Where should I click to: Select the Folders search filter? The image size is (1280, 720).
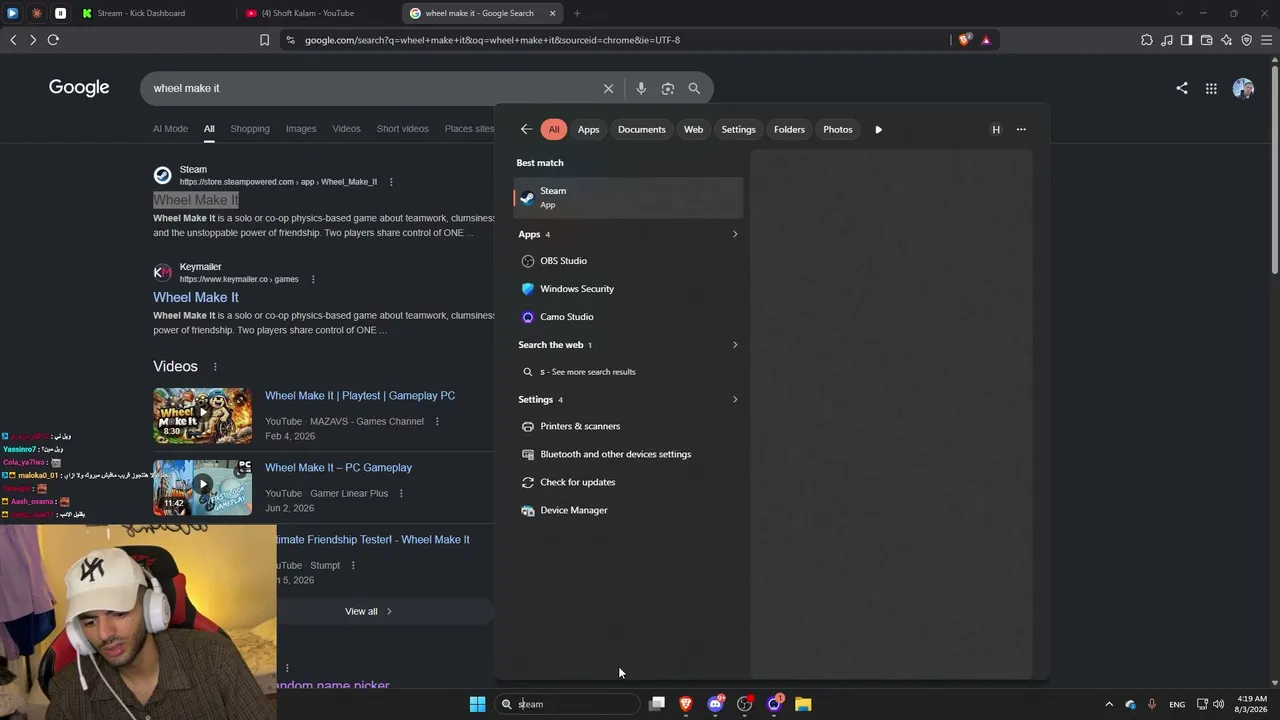click(789, 129)
